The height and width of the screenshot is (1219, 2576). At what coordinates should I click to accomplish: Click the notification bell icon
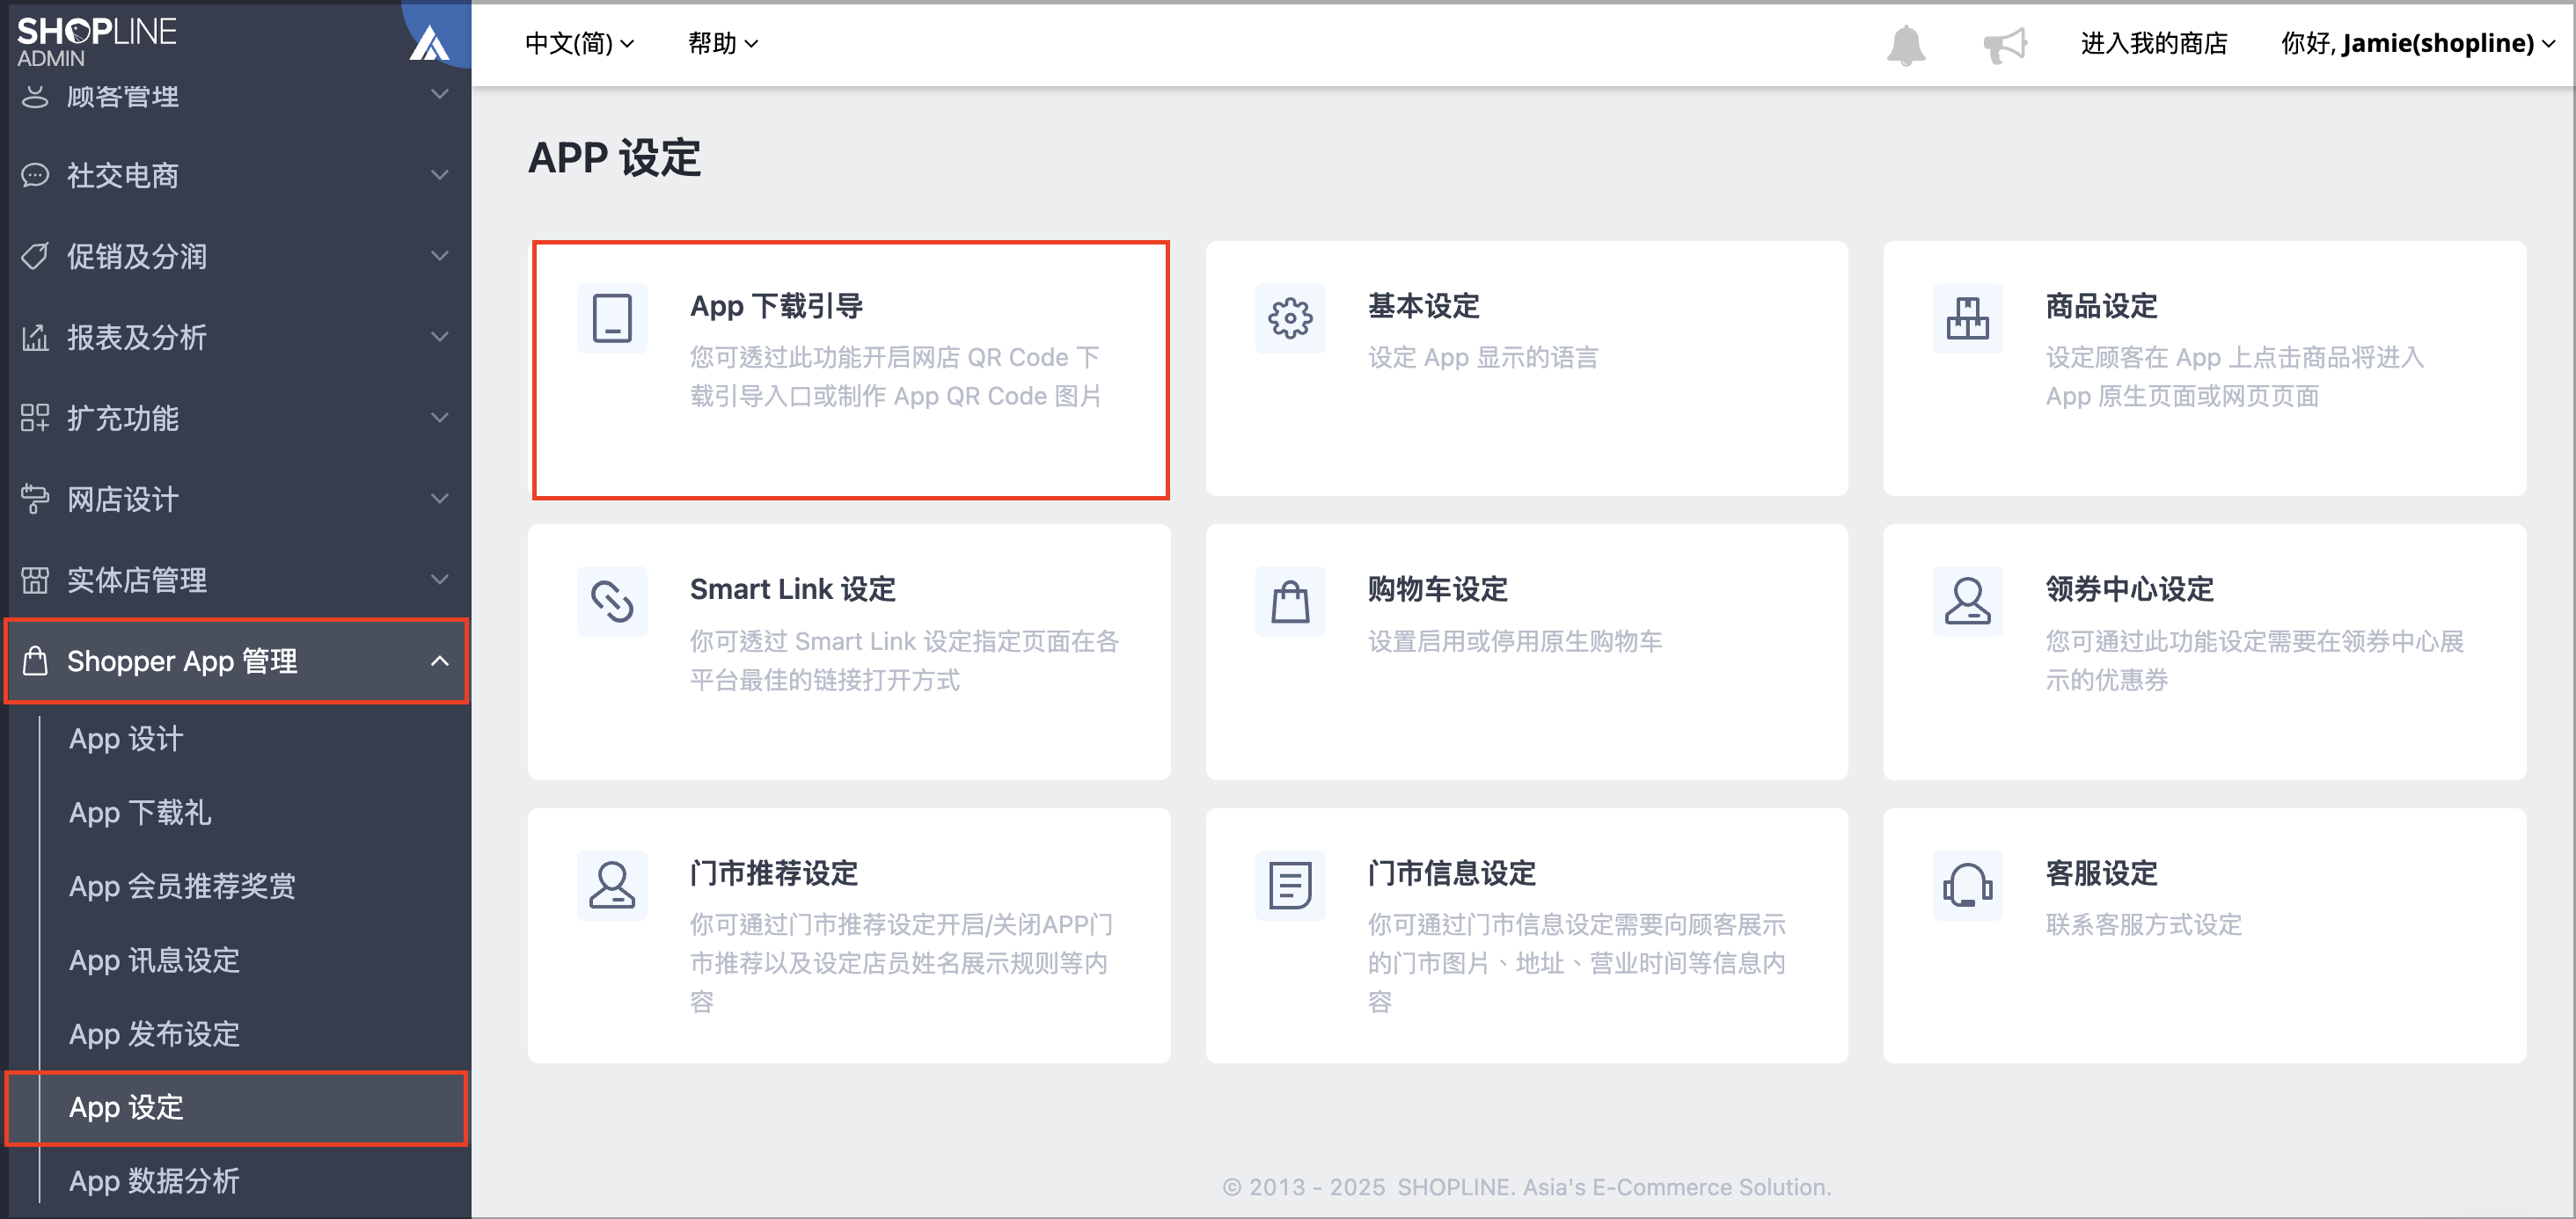click(x=1905, y=45)
